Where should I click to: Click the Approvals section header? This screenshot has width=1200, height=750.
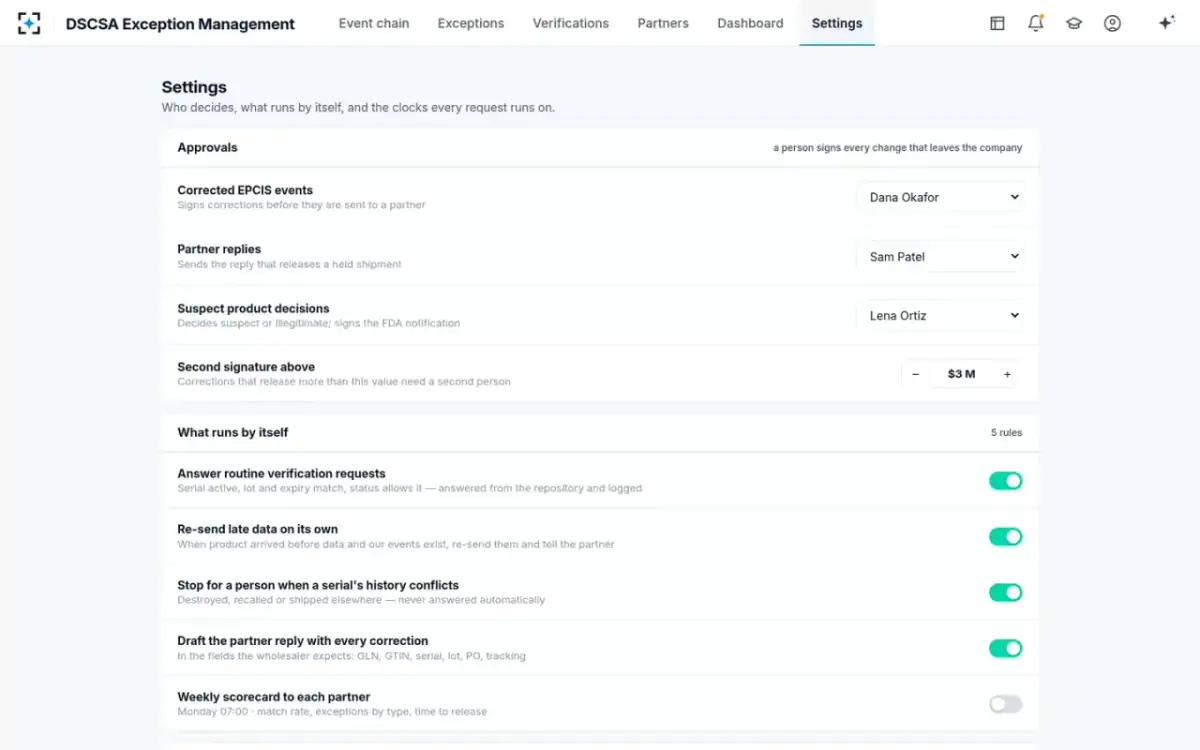pos(208,147)
